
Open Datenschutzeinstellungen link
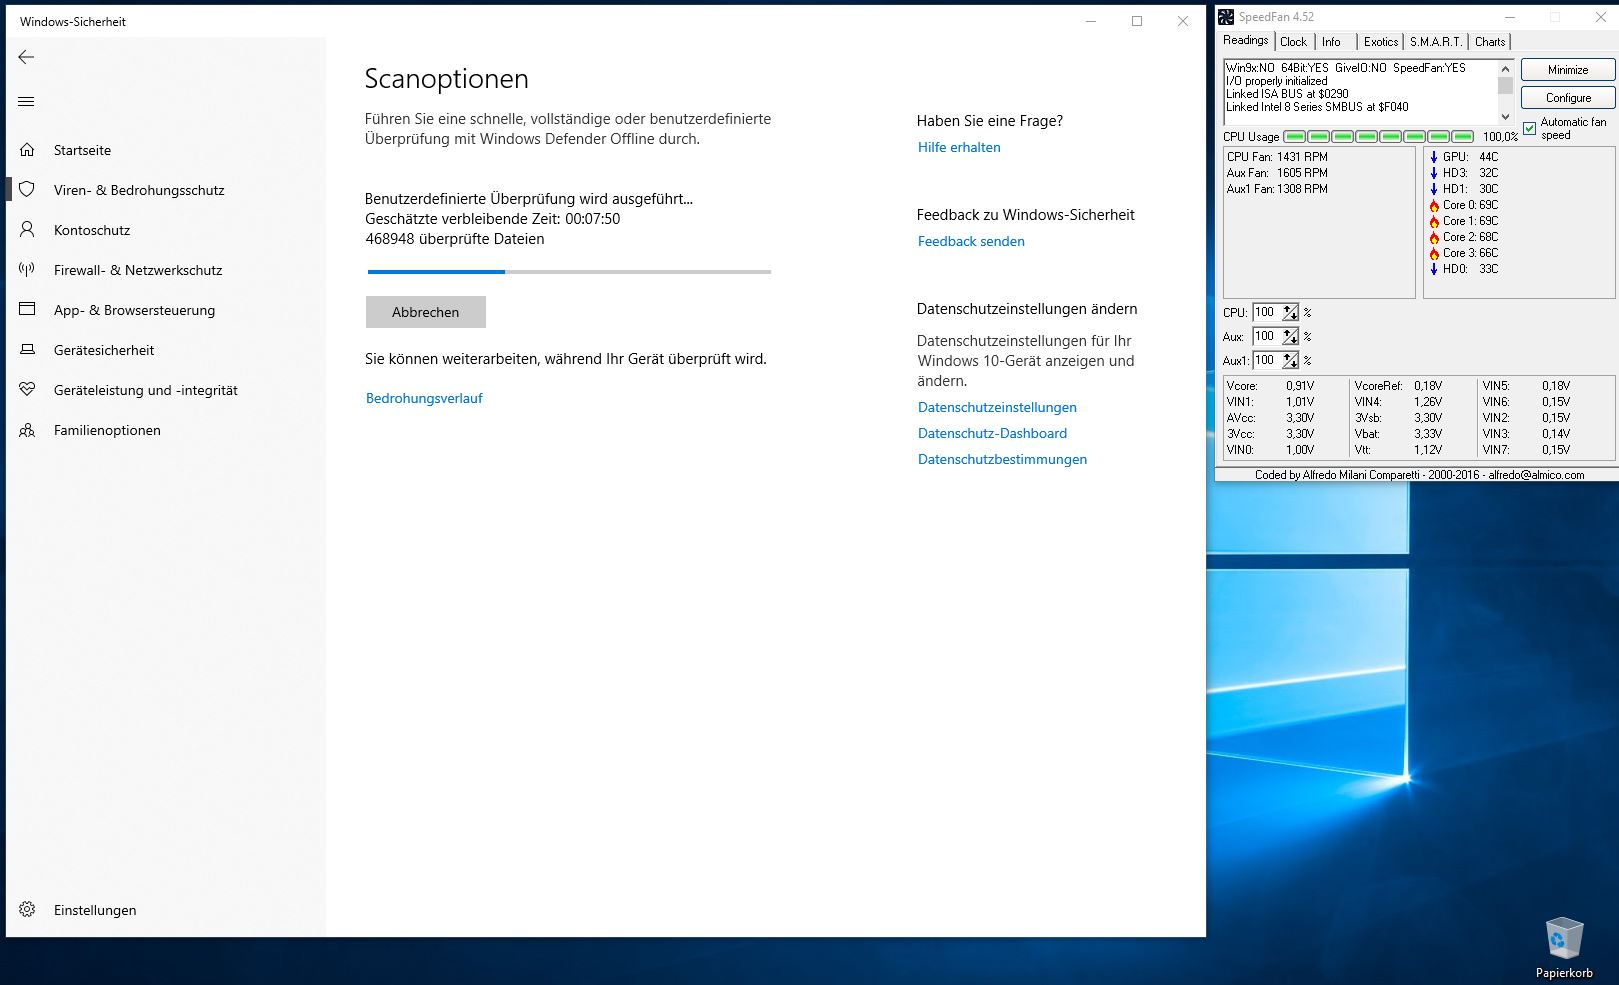click(997, 407)
